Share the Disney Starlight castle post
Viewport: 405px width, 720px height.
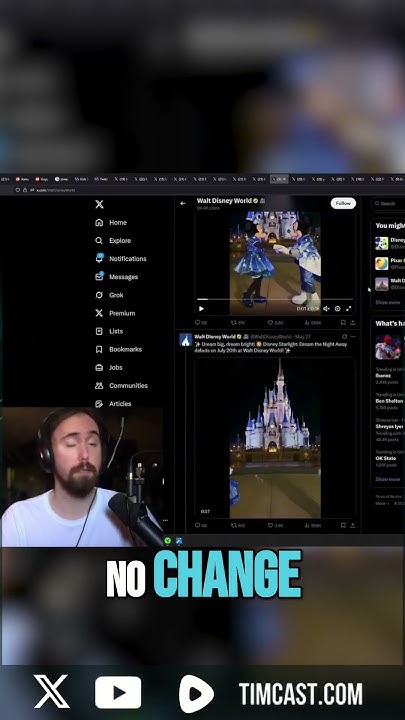353,525
